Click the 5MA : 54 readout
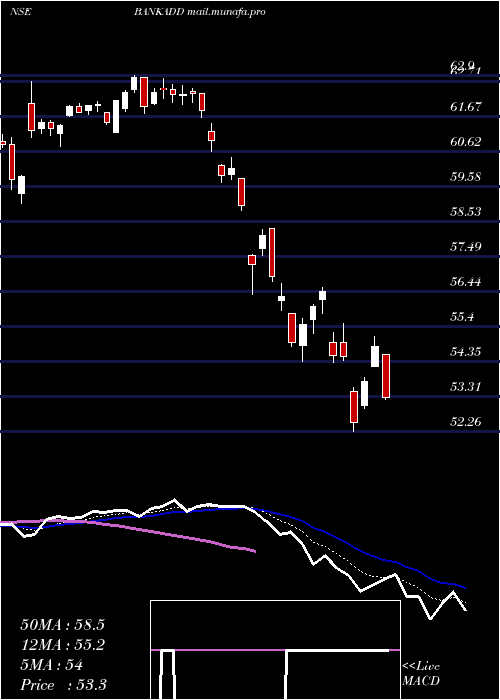 pos(52,665)
